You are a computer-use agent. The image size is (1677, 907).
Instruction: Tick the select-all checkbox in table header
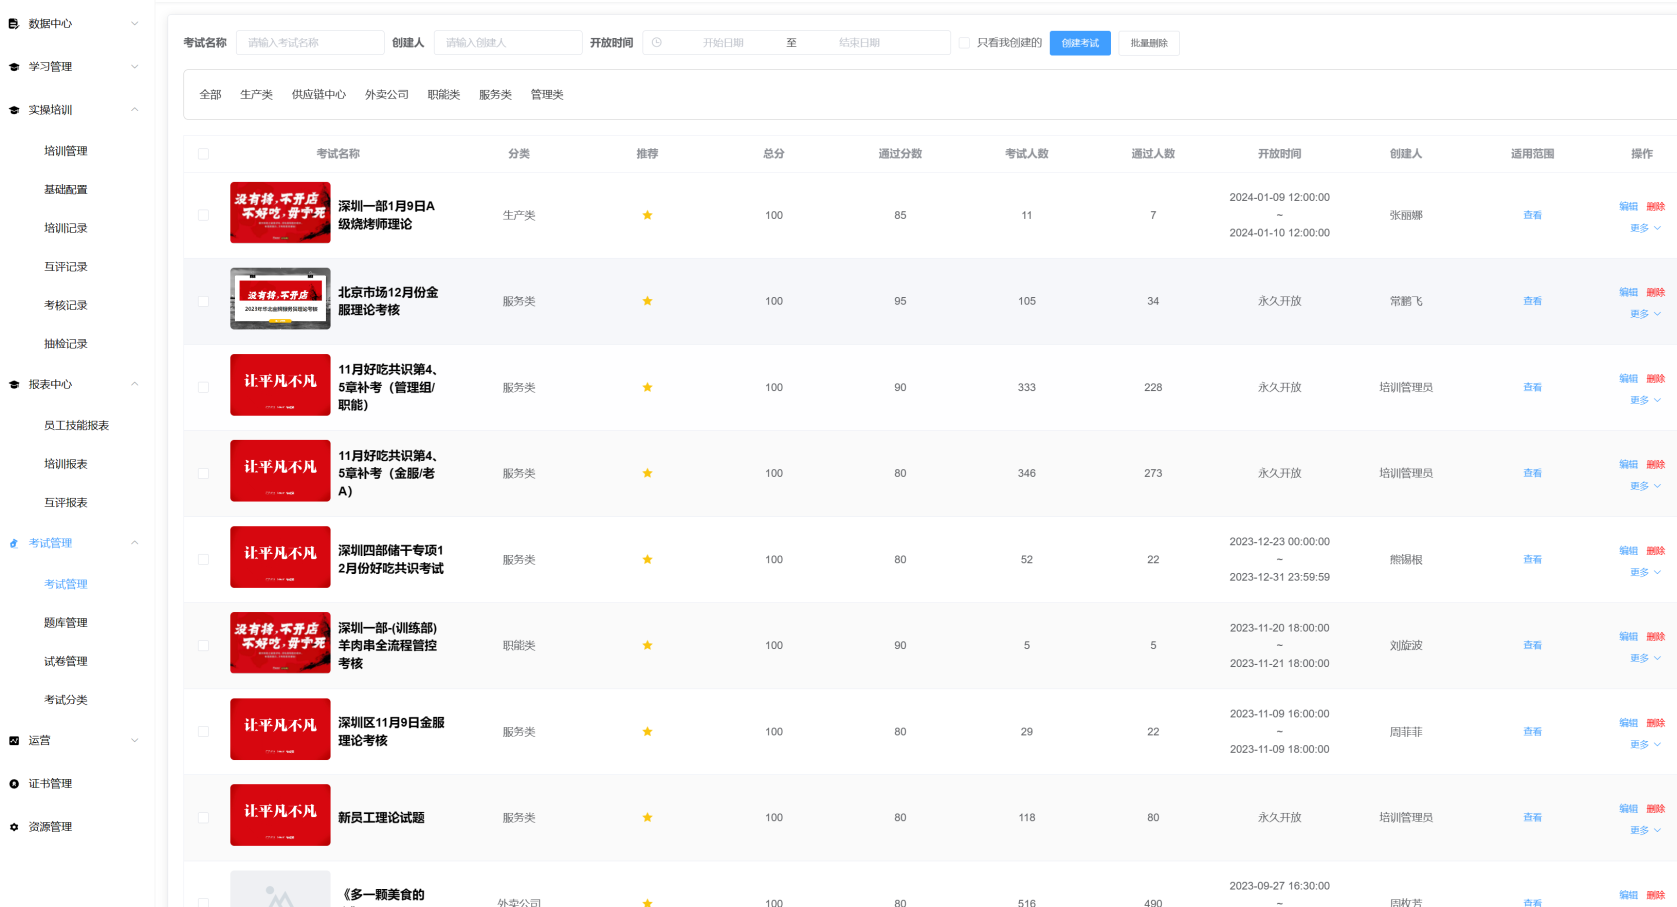[x=204, y=154]
